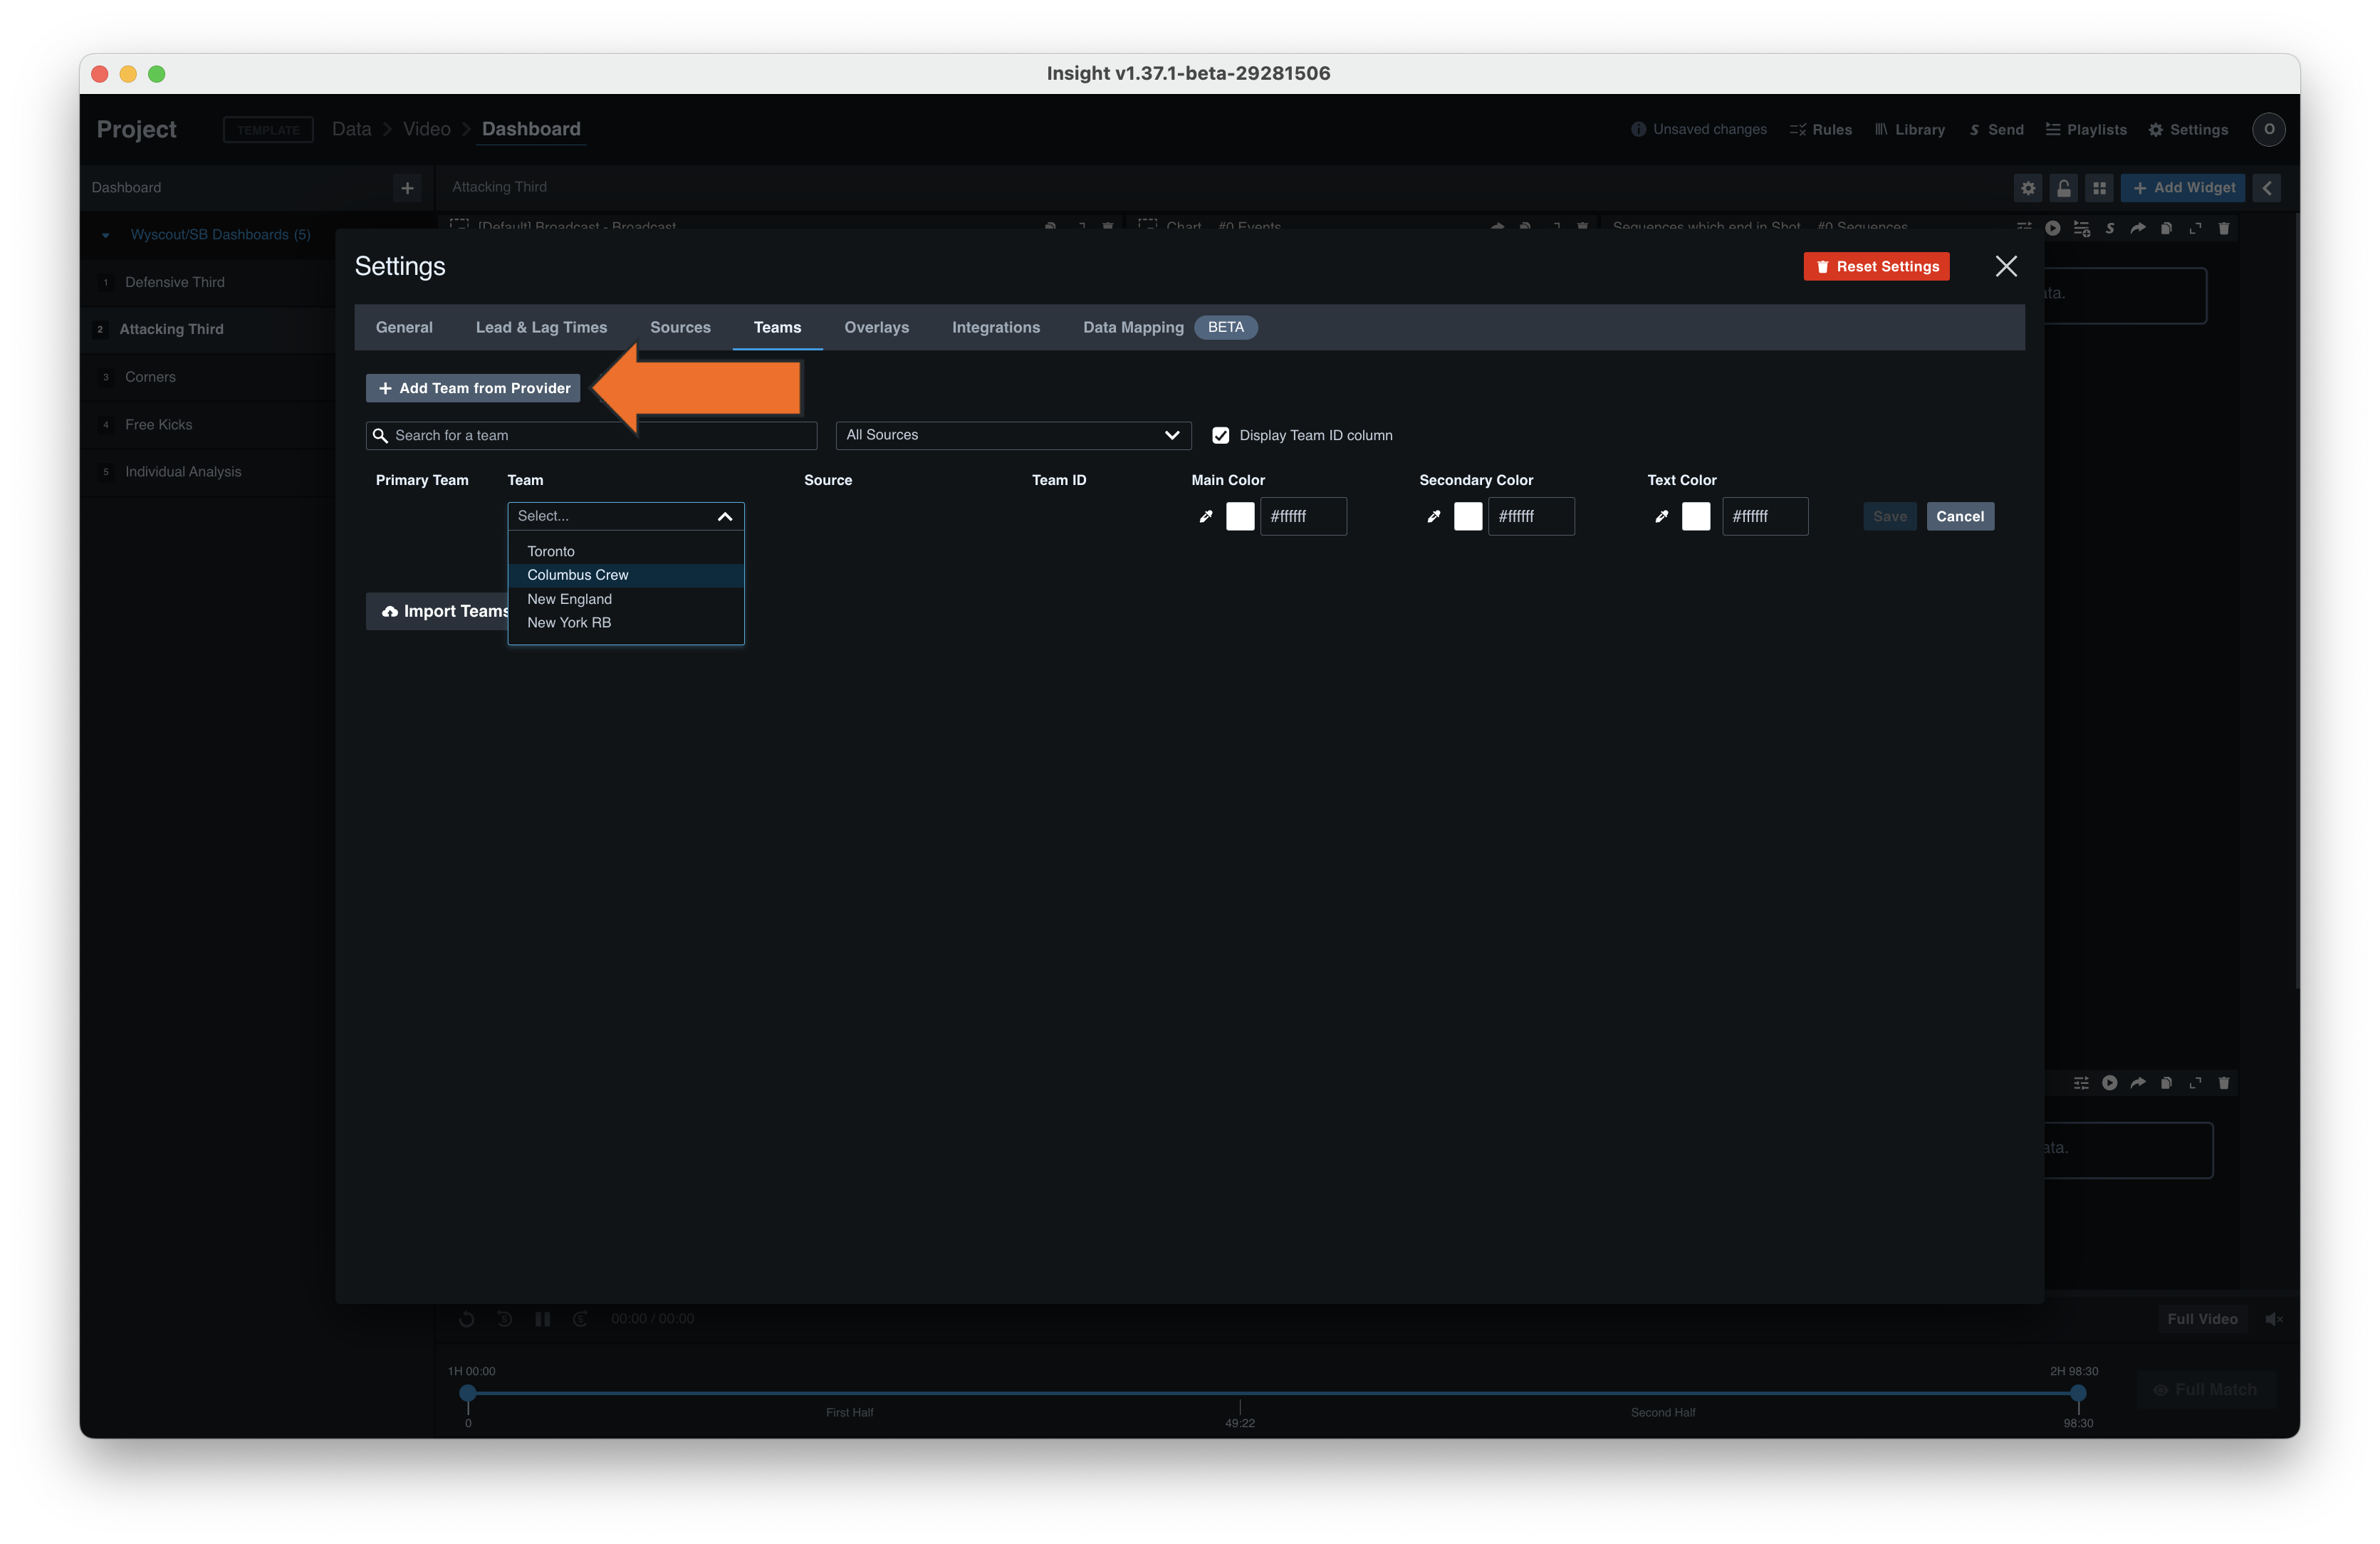Click the Add Widget button

point(2182,188)
